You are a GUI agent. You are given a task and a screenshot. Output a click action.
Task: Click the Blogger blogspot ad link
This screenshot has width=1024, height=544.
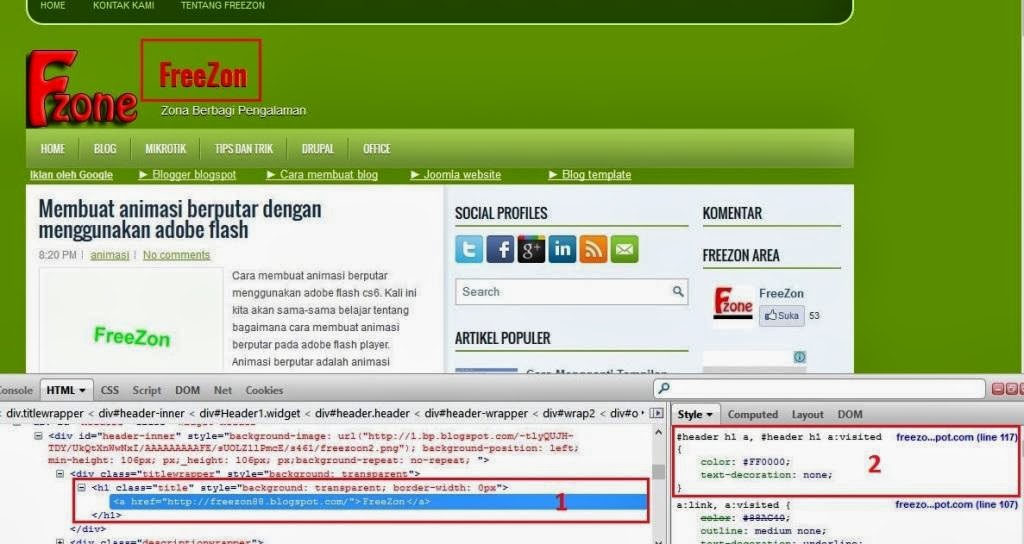187,174
